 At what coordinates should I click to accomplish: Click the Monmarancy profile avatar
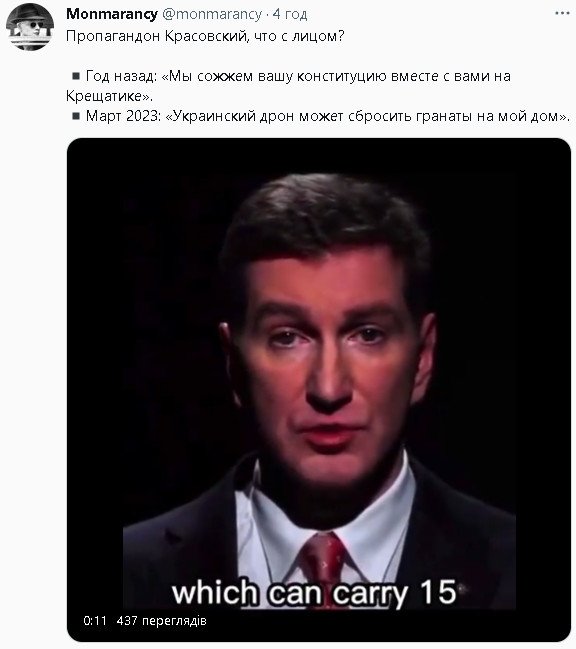coord(30,27)
